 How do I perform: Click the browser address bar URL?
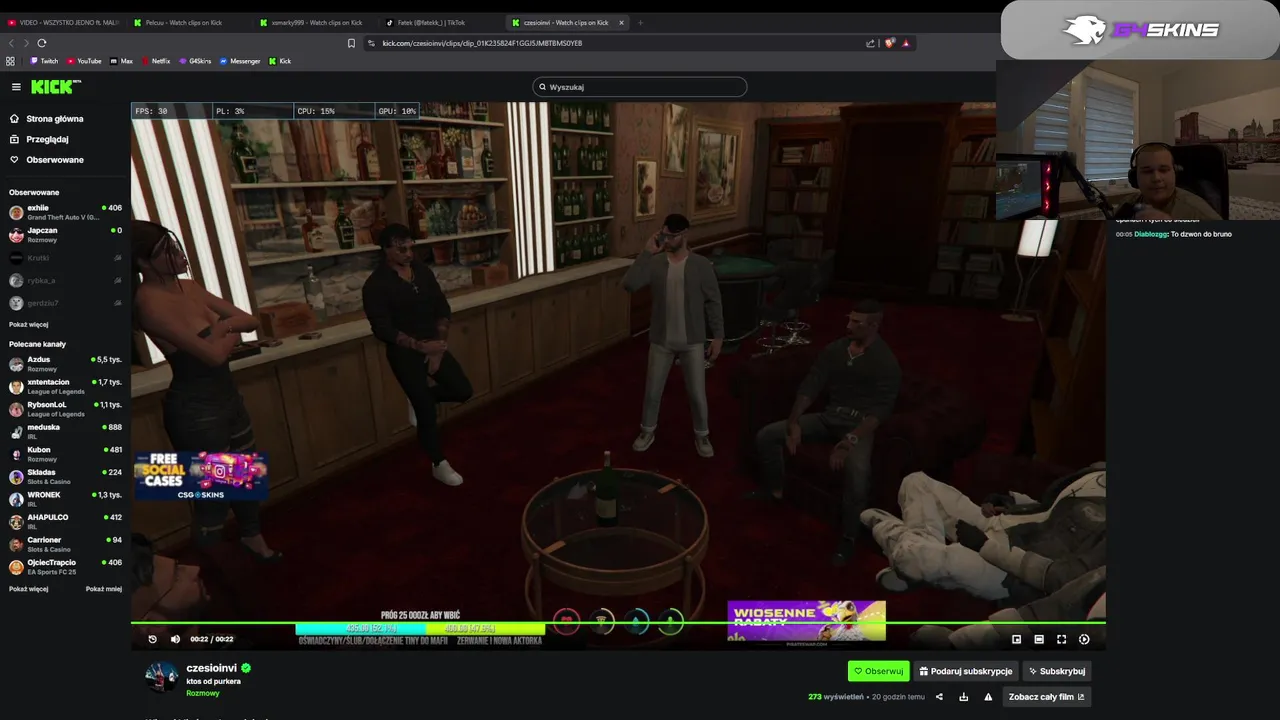(482, 43)
